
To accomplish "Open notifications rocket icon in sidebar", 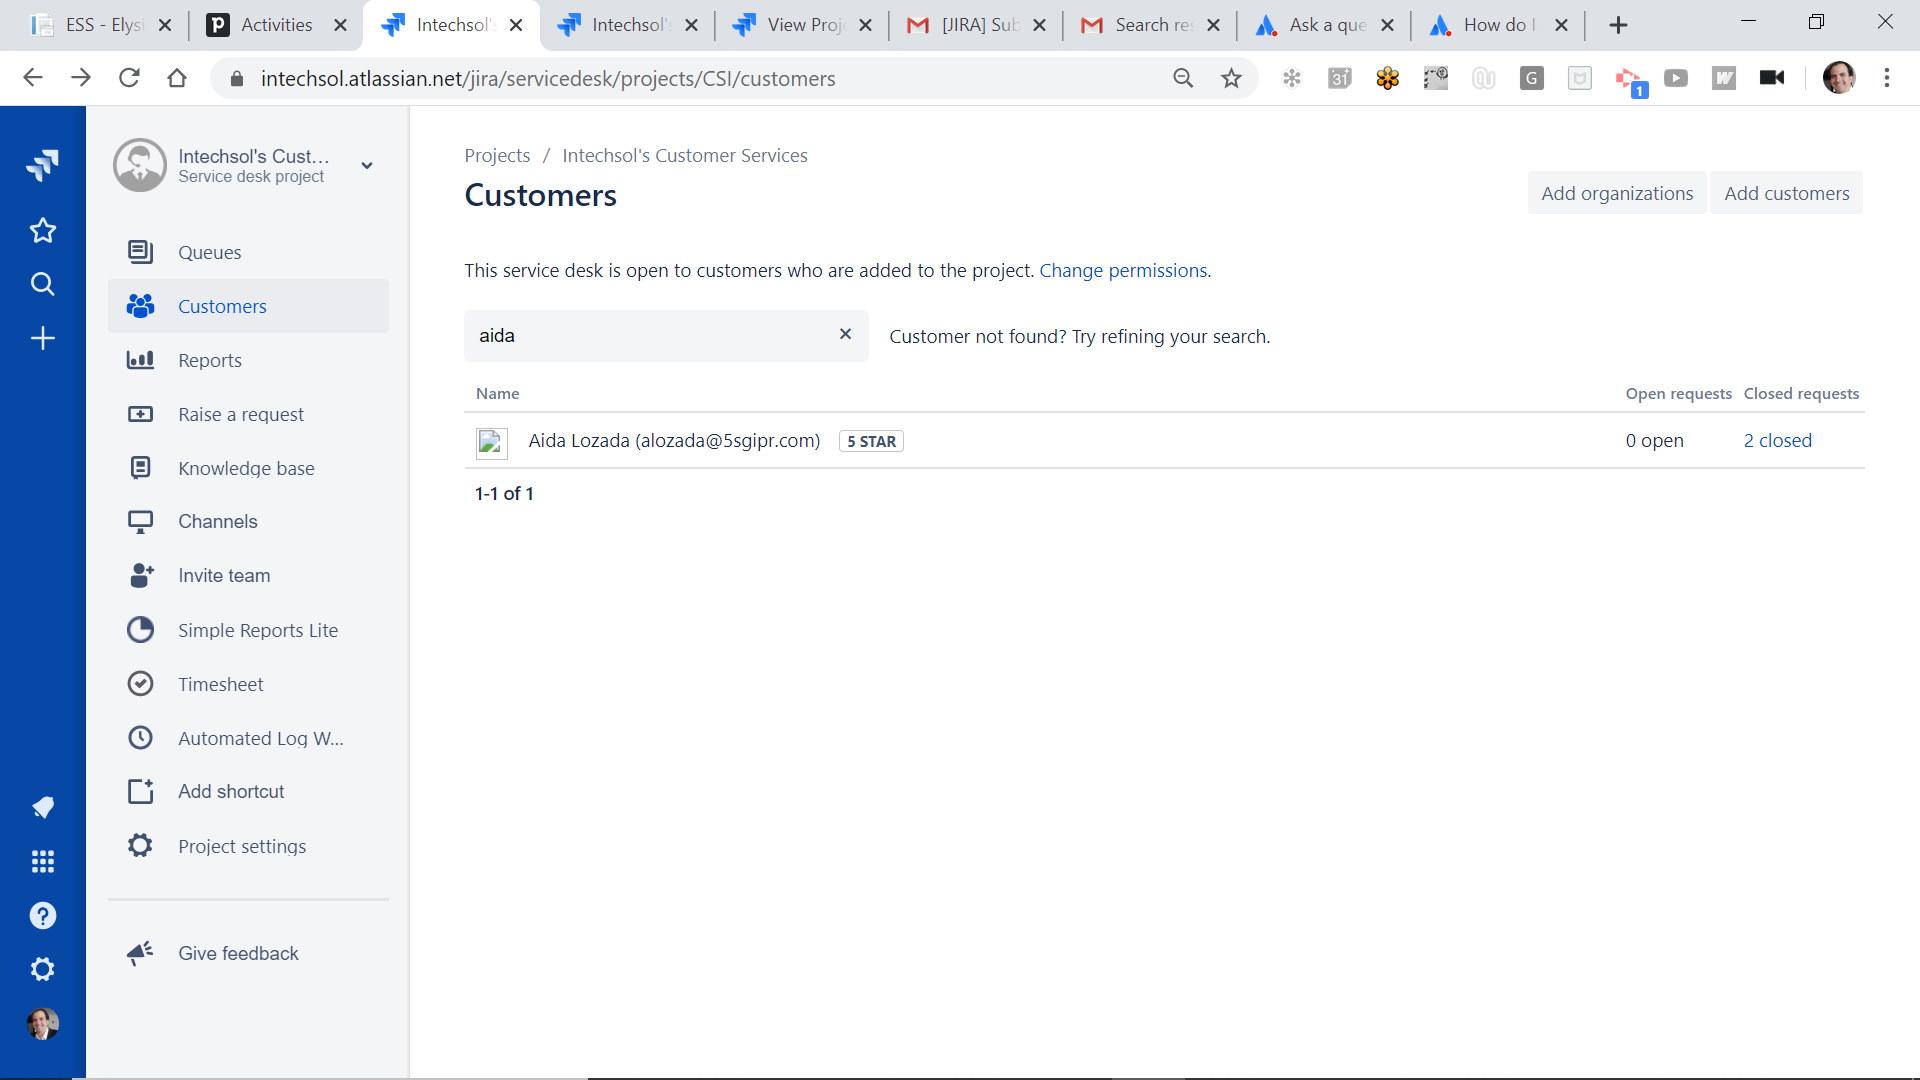I will pos(42,807).
